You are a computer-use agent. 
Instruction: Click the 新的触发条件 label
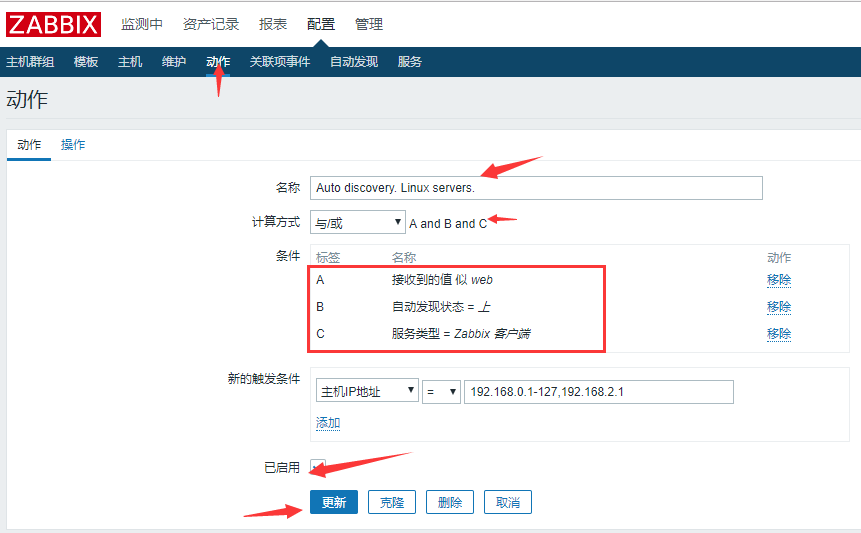pyautogui.click(x=264, y=379)
